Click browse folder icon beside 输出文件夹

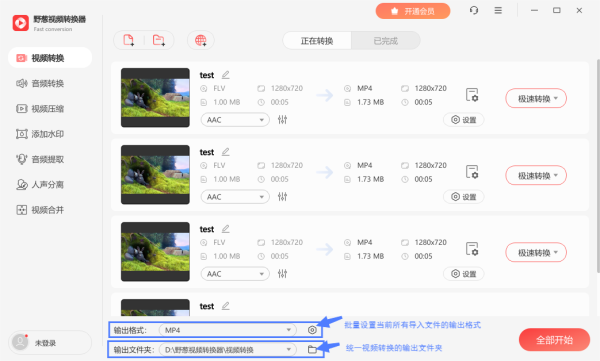tap(312, 349)
